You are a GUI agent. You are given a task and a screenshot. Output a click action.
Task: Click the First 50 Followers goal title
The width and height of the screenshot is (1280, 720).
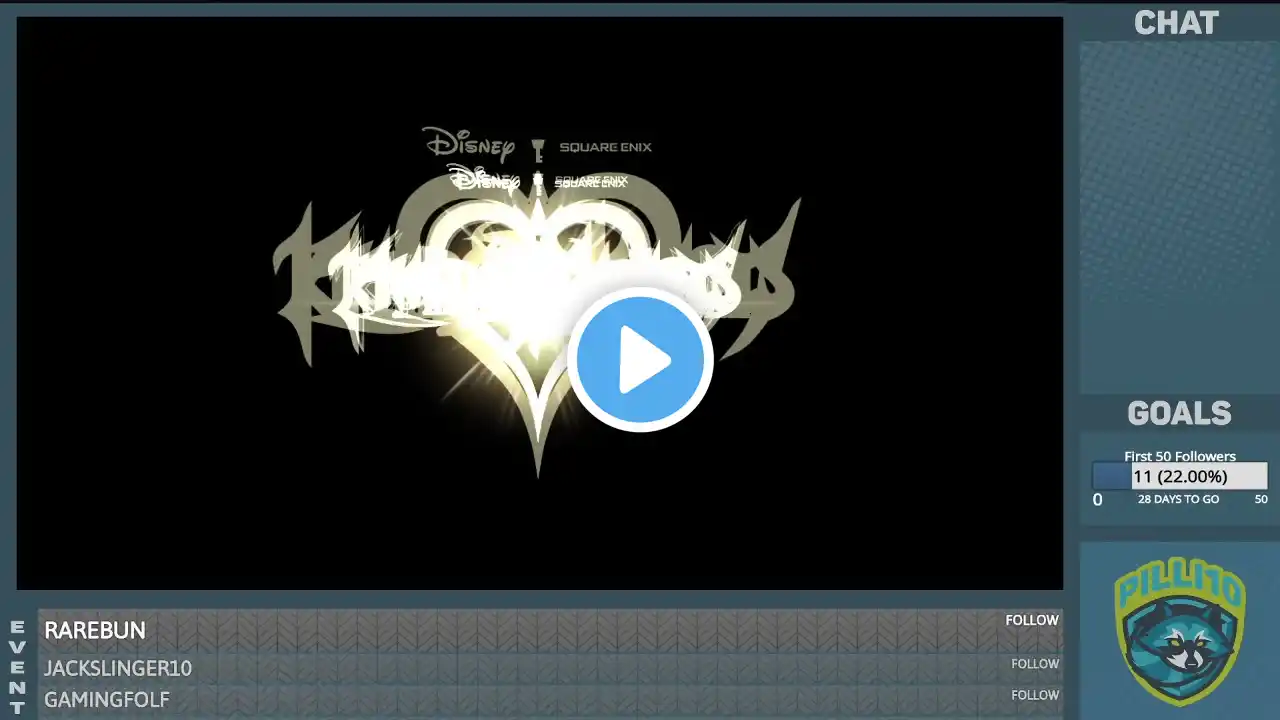point(1180,456)
